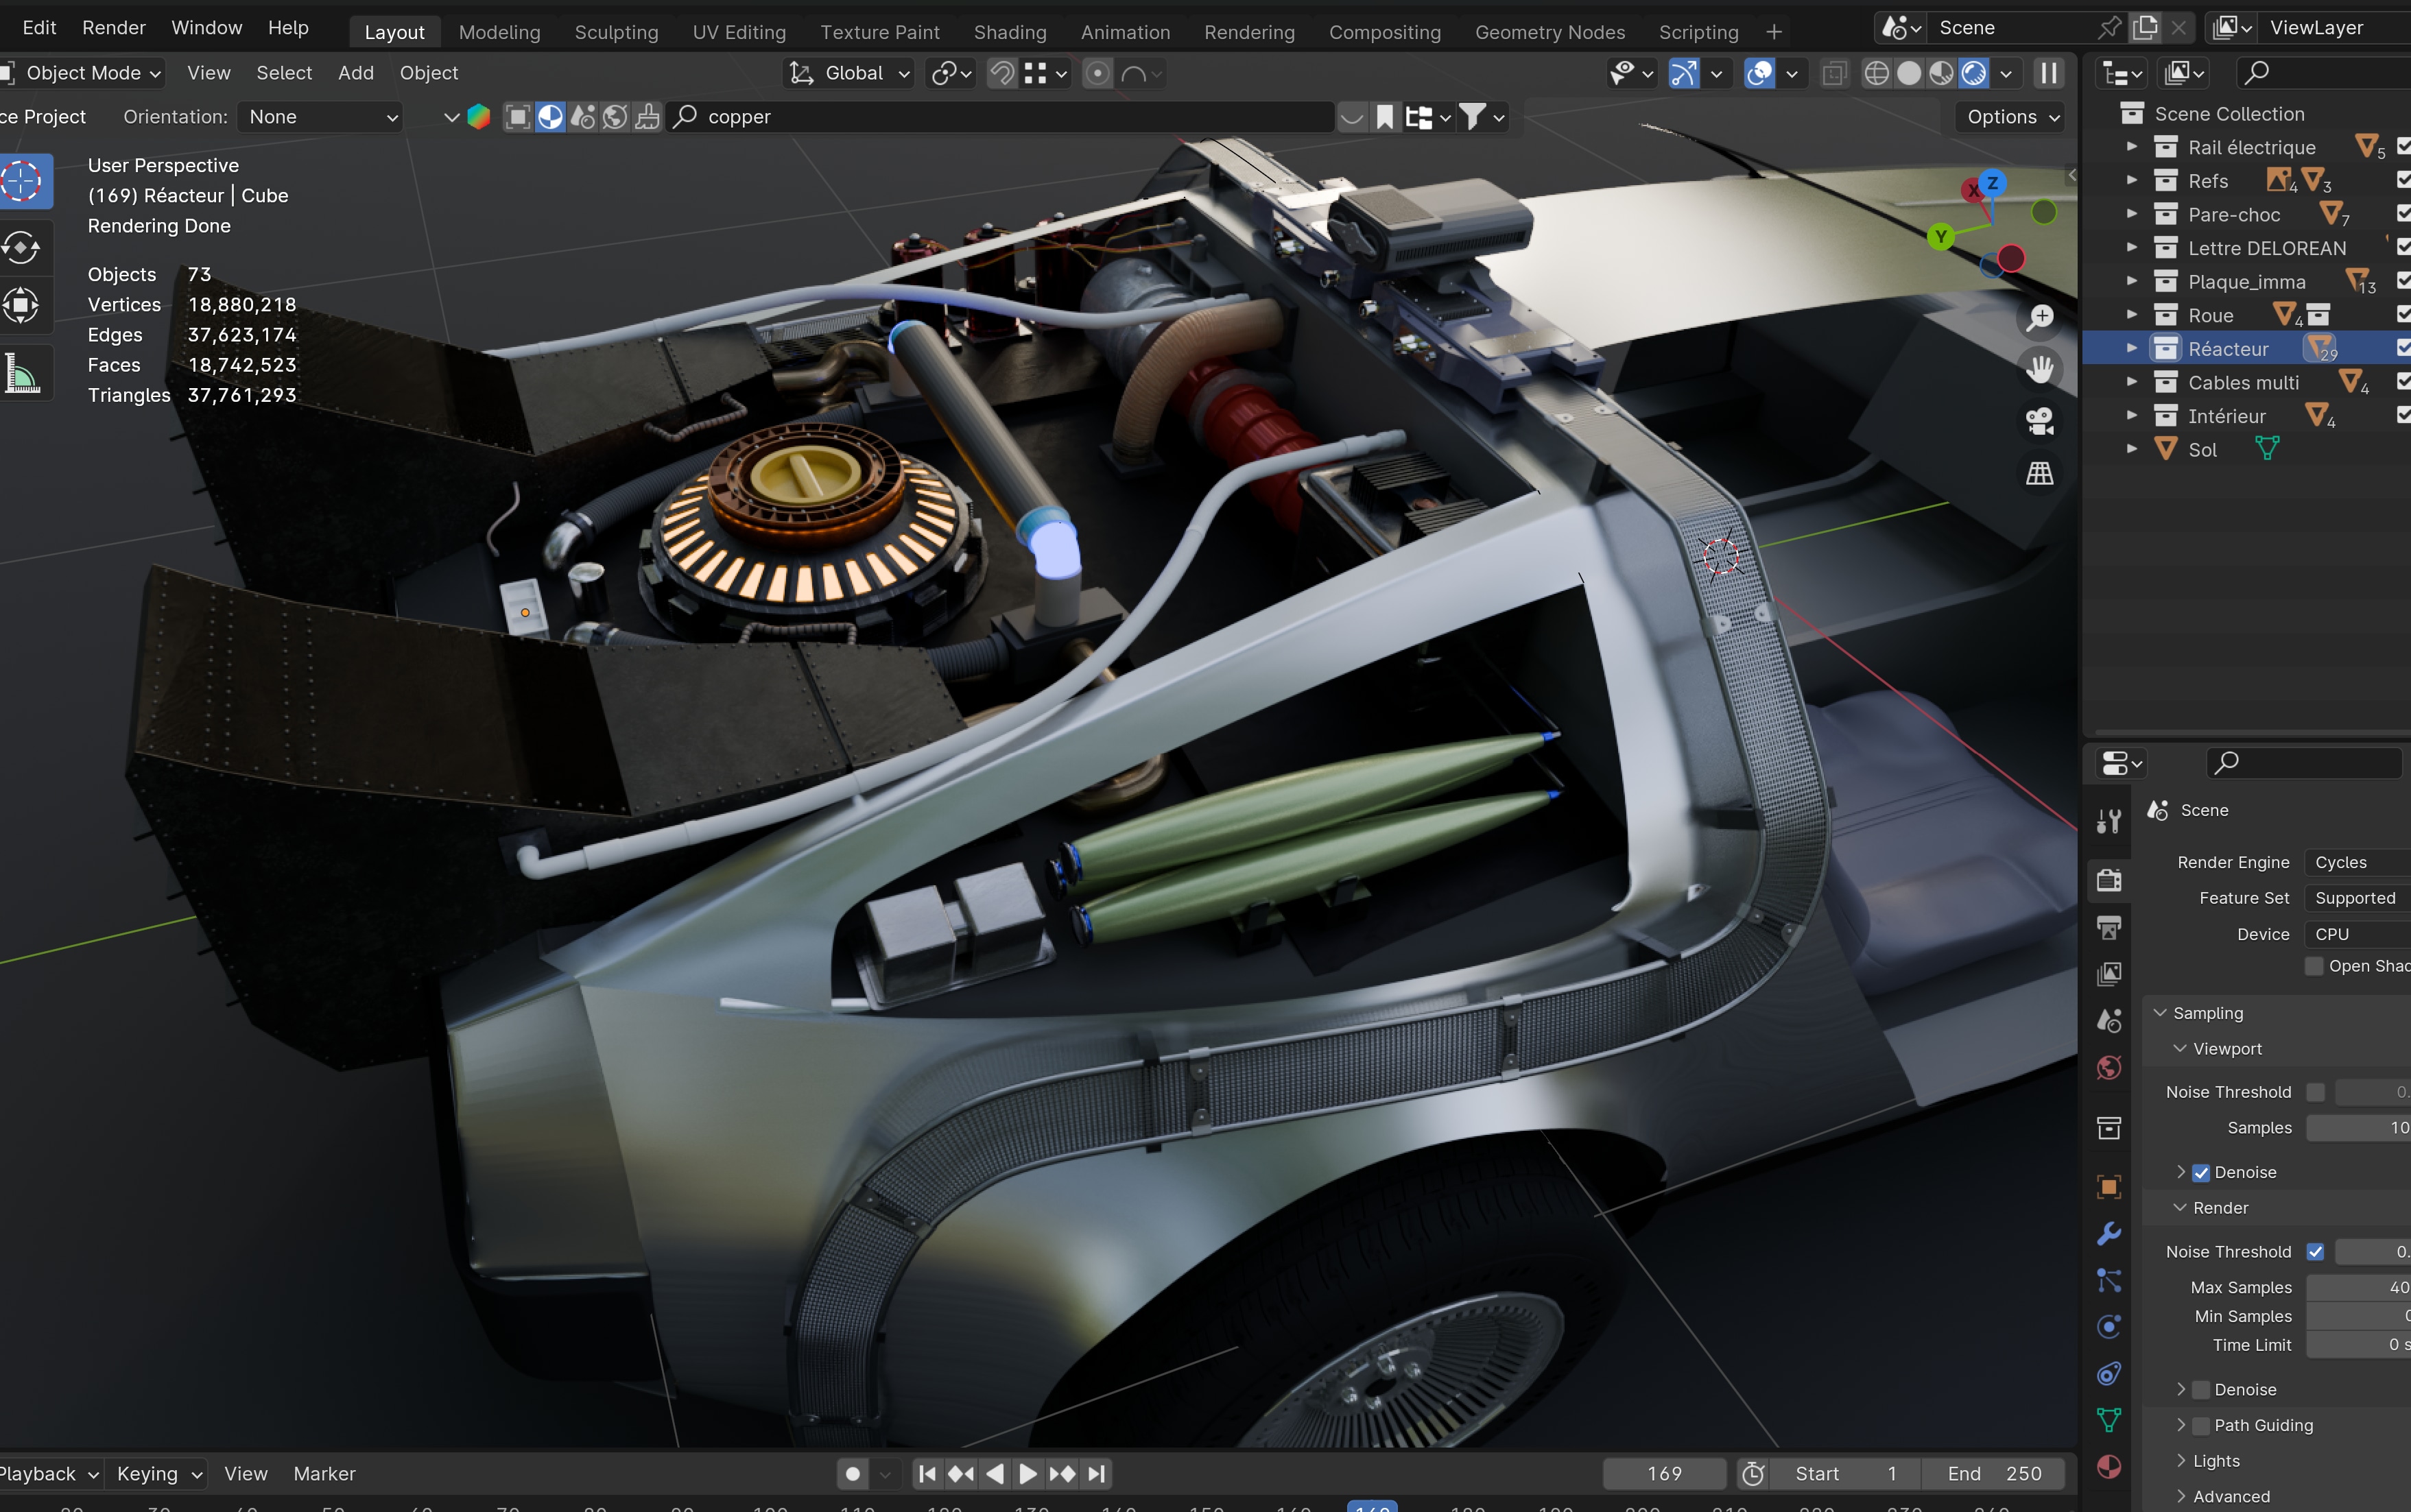Open the Tool properties tab
Viewport: 2411px width, 1512px height.
(2109, 821)
